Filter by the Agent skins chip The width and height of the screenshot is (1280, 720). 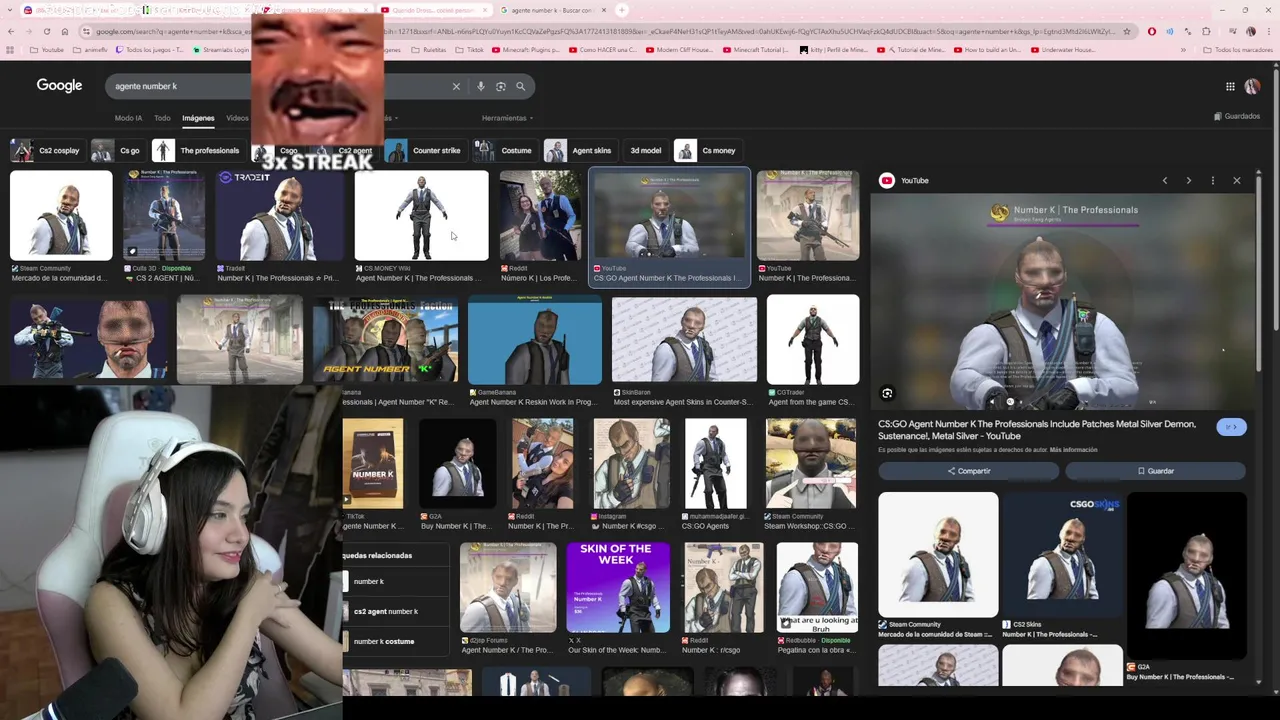click(x=579, y=151)
